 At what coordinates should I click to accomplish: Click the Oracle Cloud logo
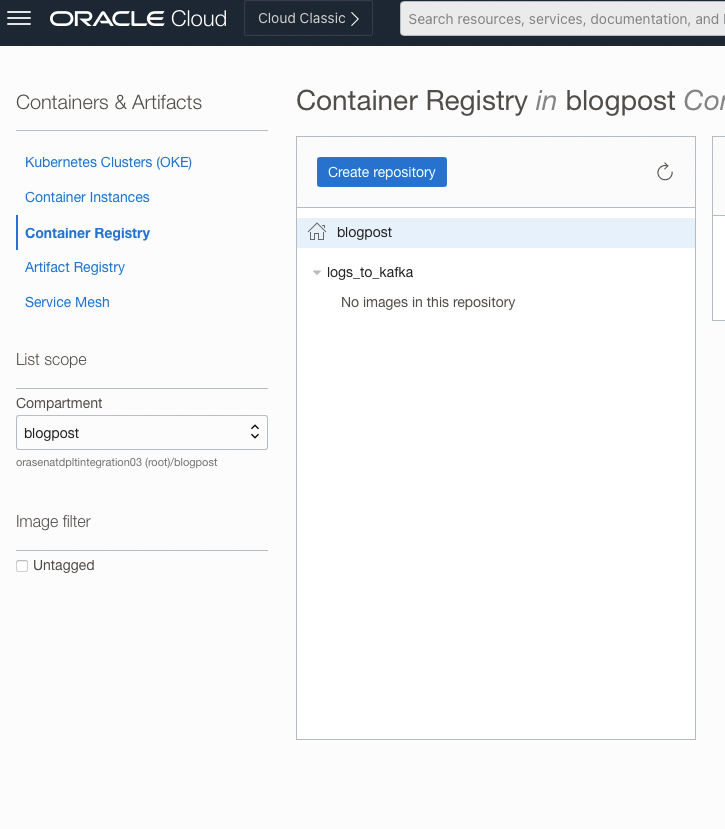coord(137,17)
